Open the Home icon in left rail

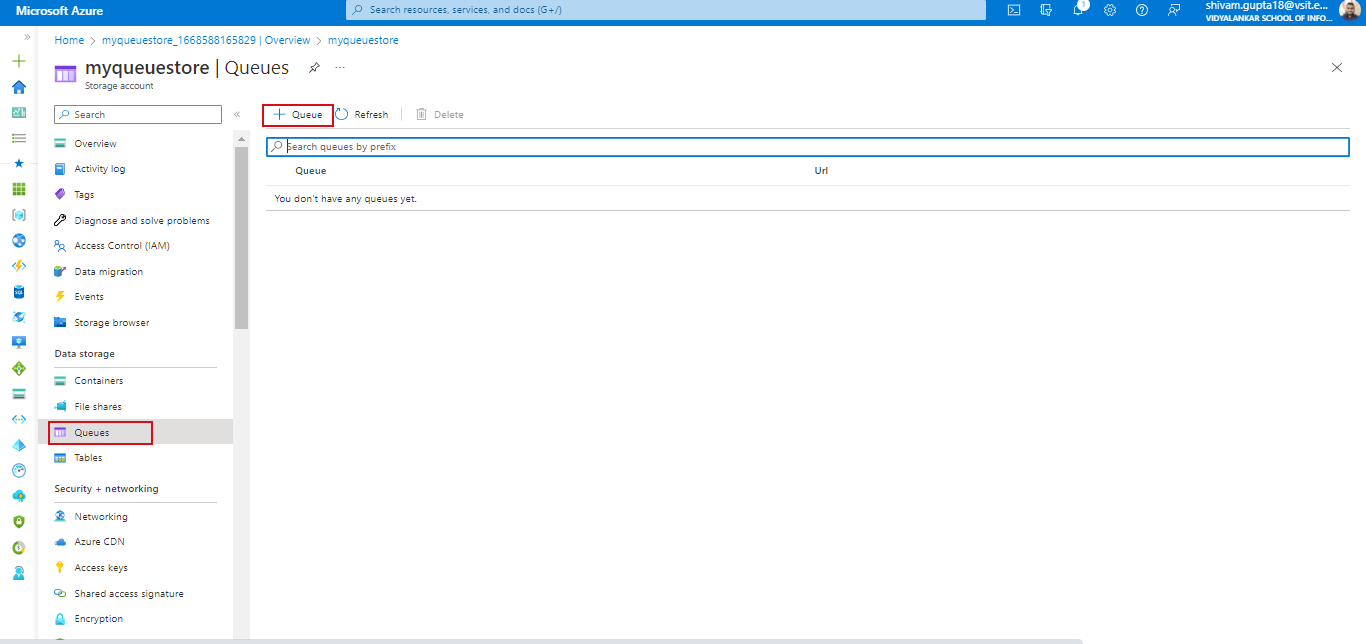point(18,87)
